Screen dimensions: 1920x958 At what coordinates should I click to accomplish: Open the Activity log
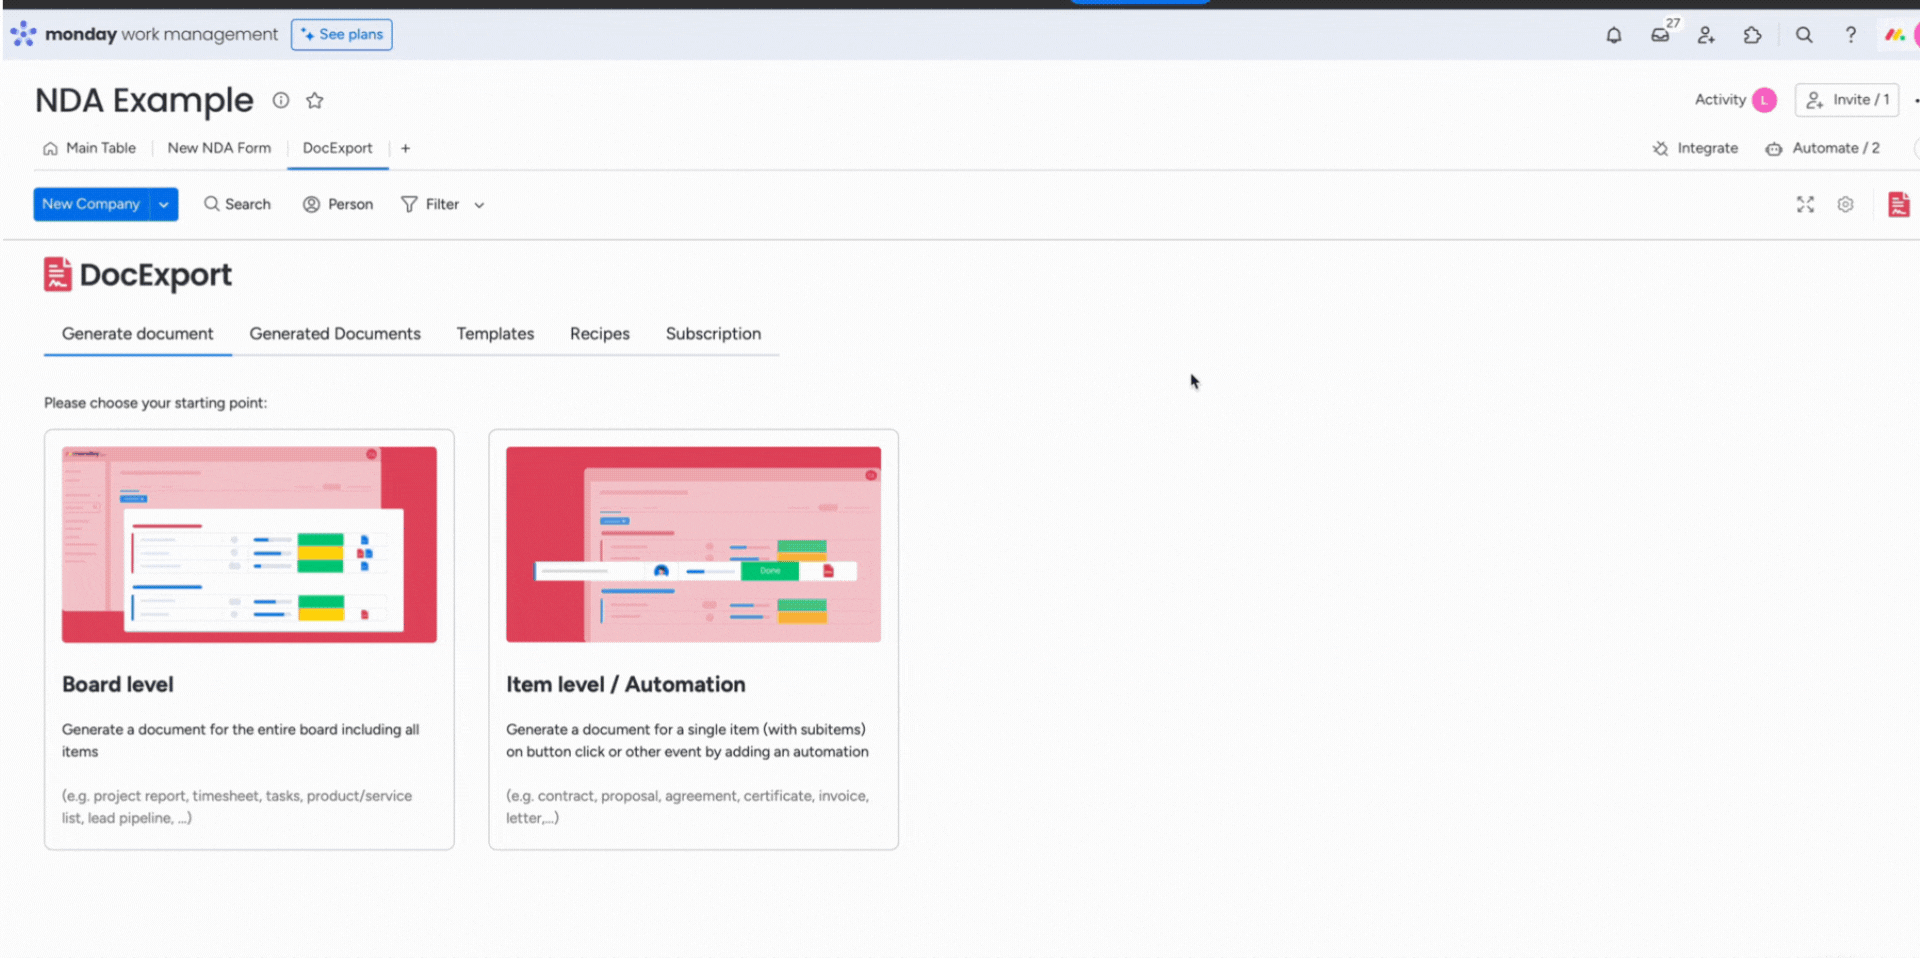click(1720, 100)
